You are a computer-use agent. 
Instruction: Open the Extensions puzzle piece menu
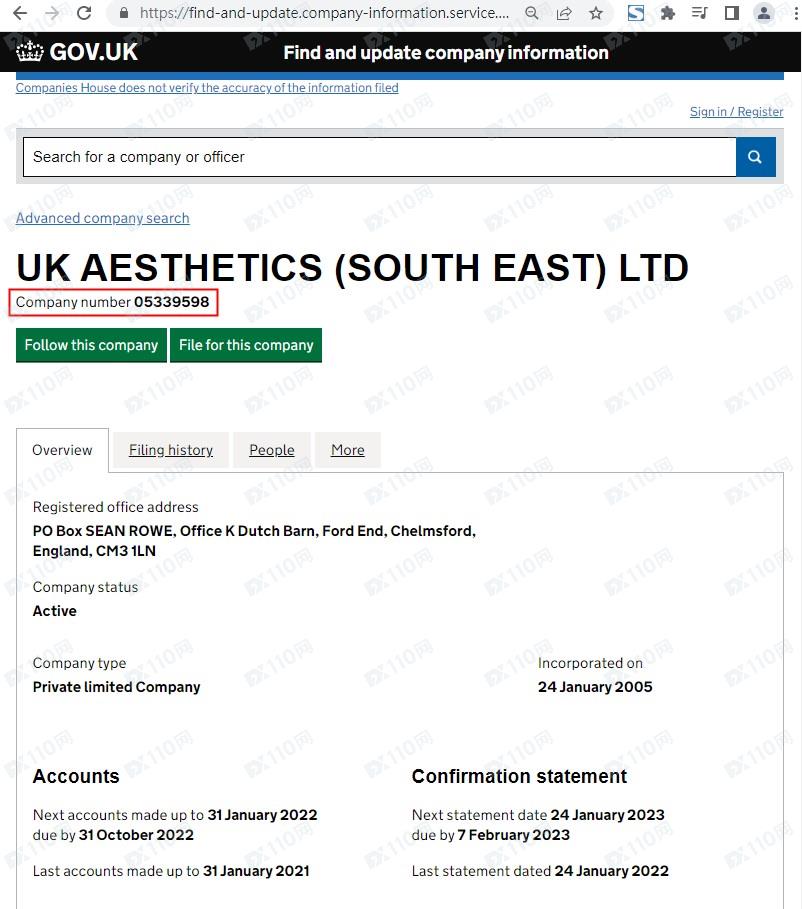pos(668,14)
